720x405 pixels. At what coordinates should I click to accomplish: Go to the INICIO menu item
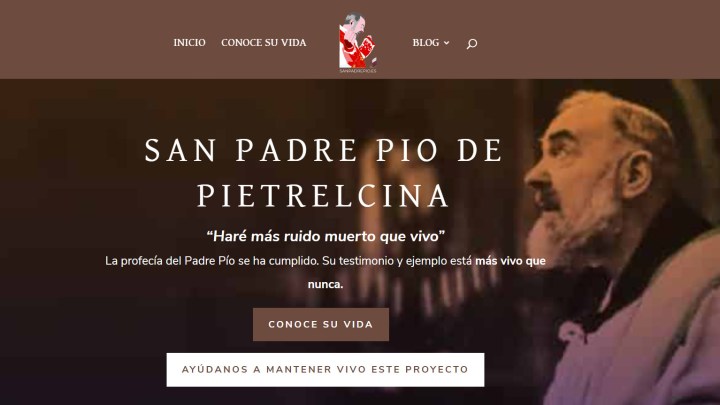click(x=189, y=42)
